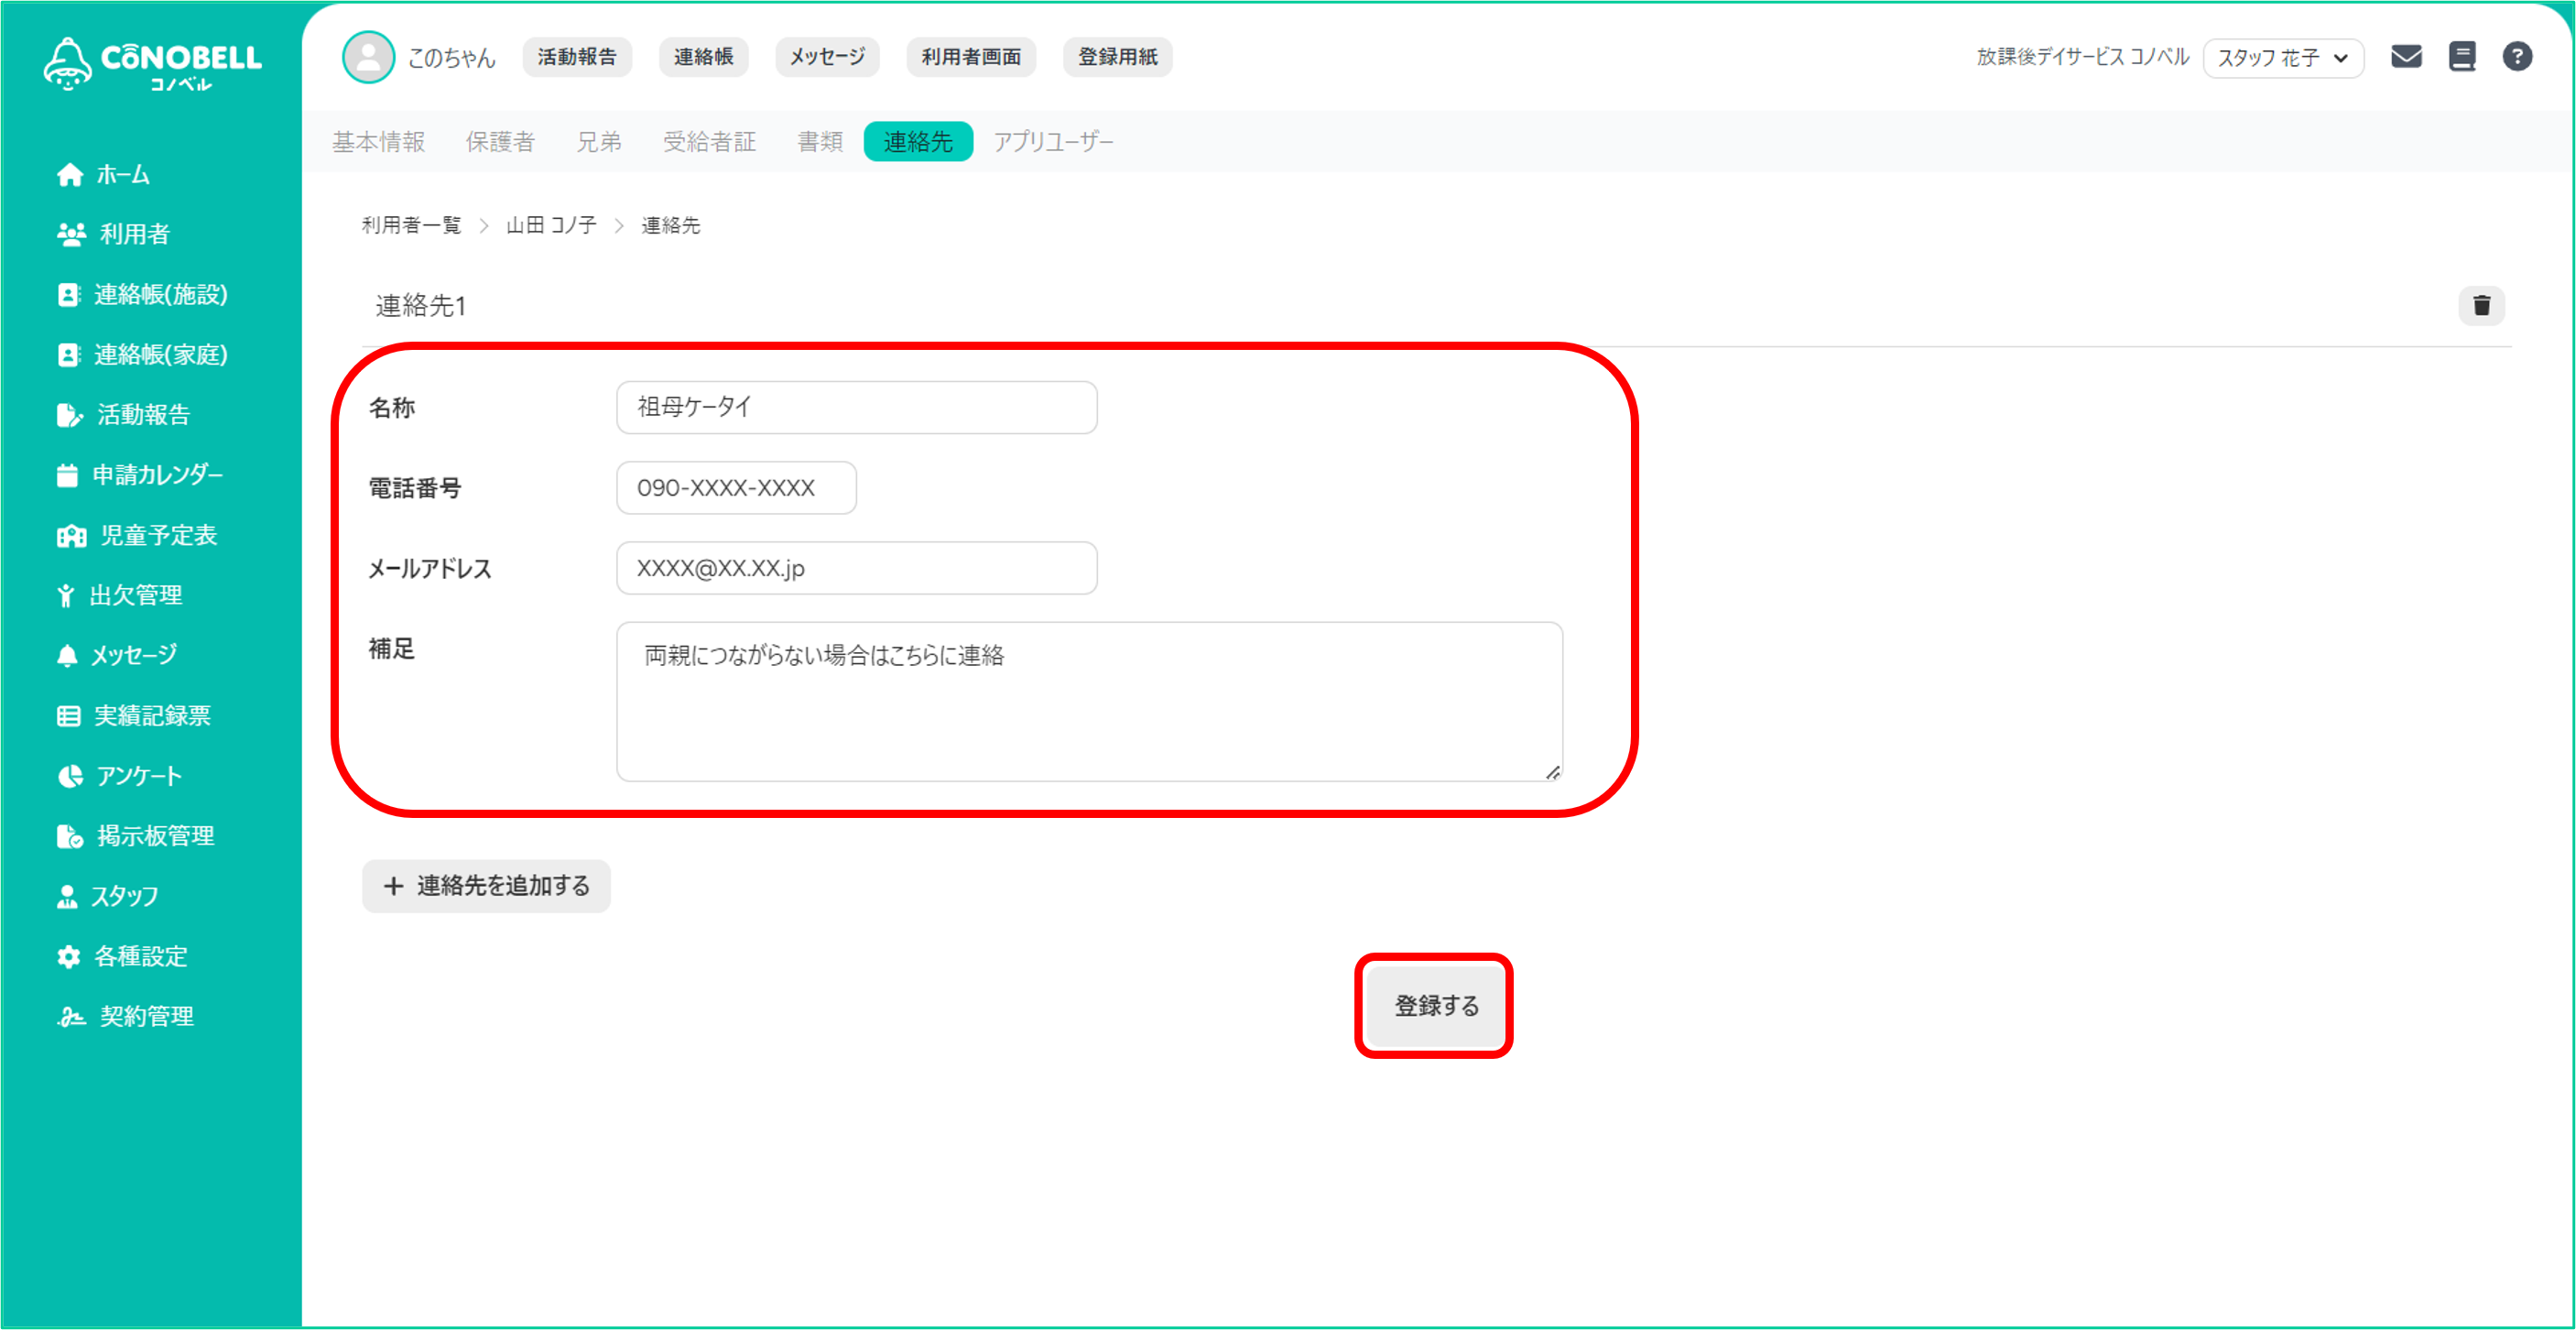Open the スタッフ 花子 dropdown
This screenshot has width=2576, height=1330.
[x=2283, y=58]
